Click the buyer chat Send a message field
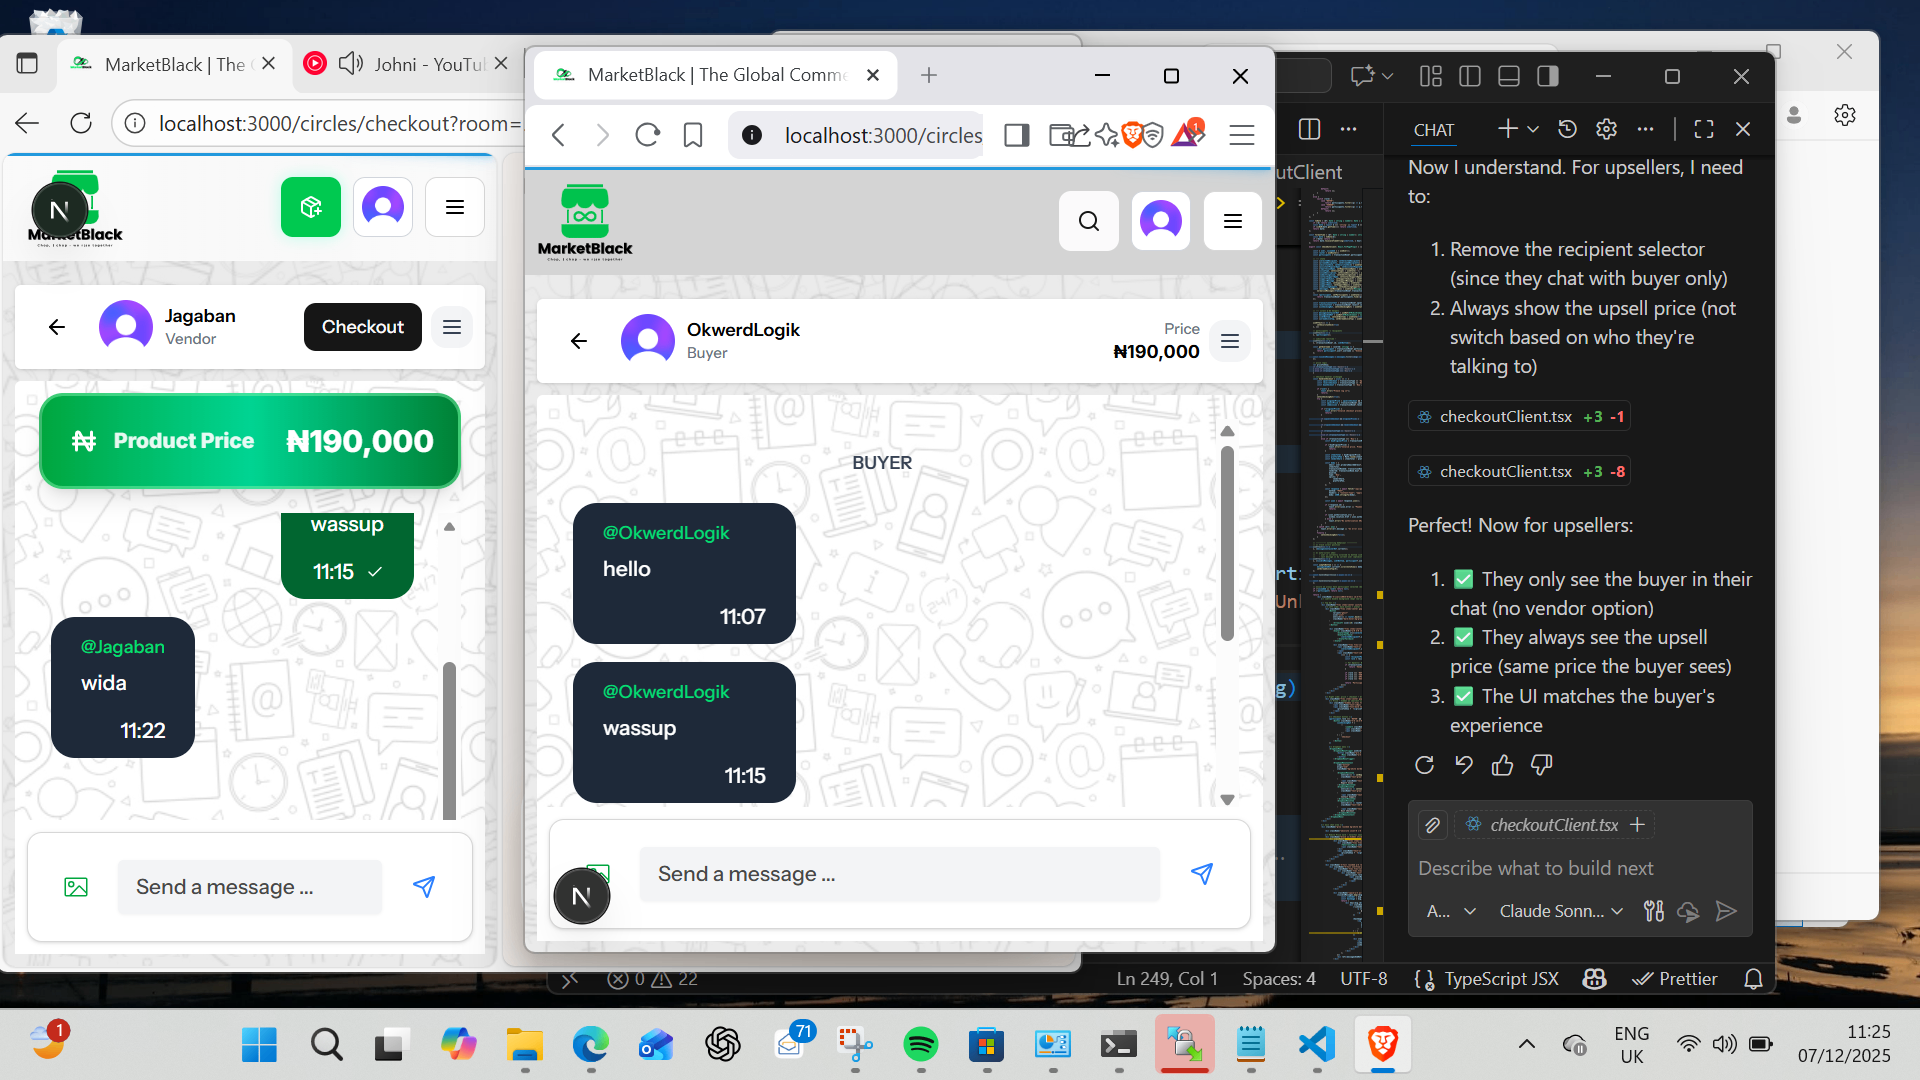This screenshot has height=1080, width=1920. [x=898, y=874]
